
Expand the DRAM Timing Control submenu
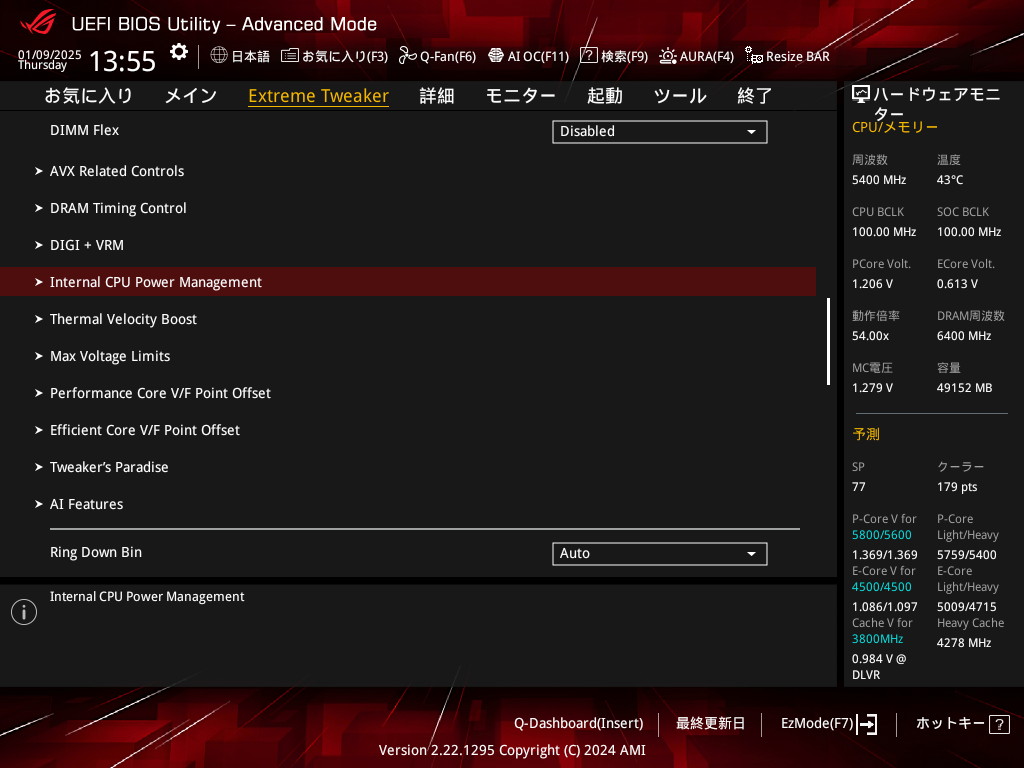pyautogui.click(x=118, y=208)
